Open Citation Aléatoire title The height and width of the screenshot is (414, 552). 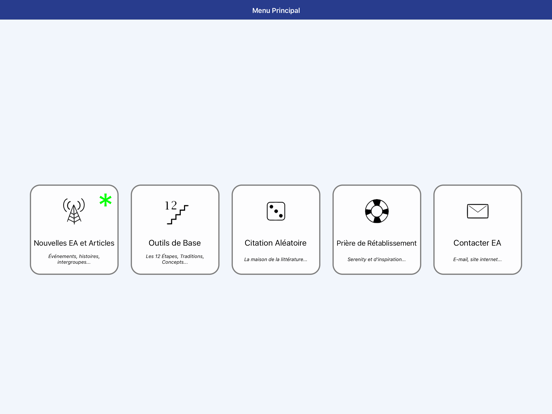tap(276, 243)
